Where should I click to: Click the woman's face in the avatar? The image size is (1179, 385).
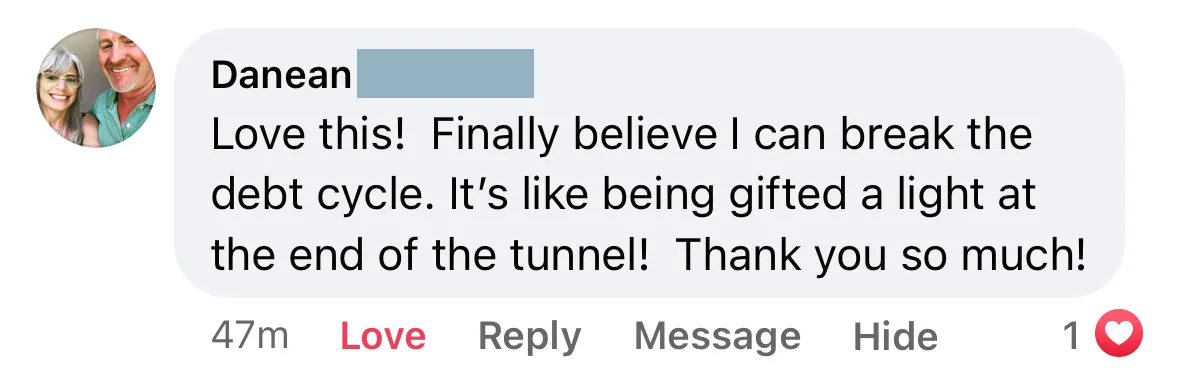(64, 86)
